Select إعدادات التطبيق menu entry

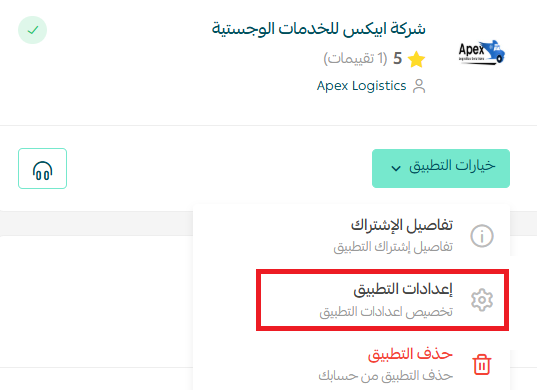pos(382,300)
